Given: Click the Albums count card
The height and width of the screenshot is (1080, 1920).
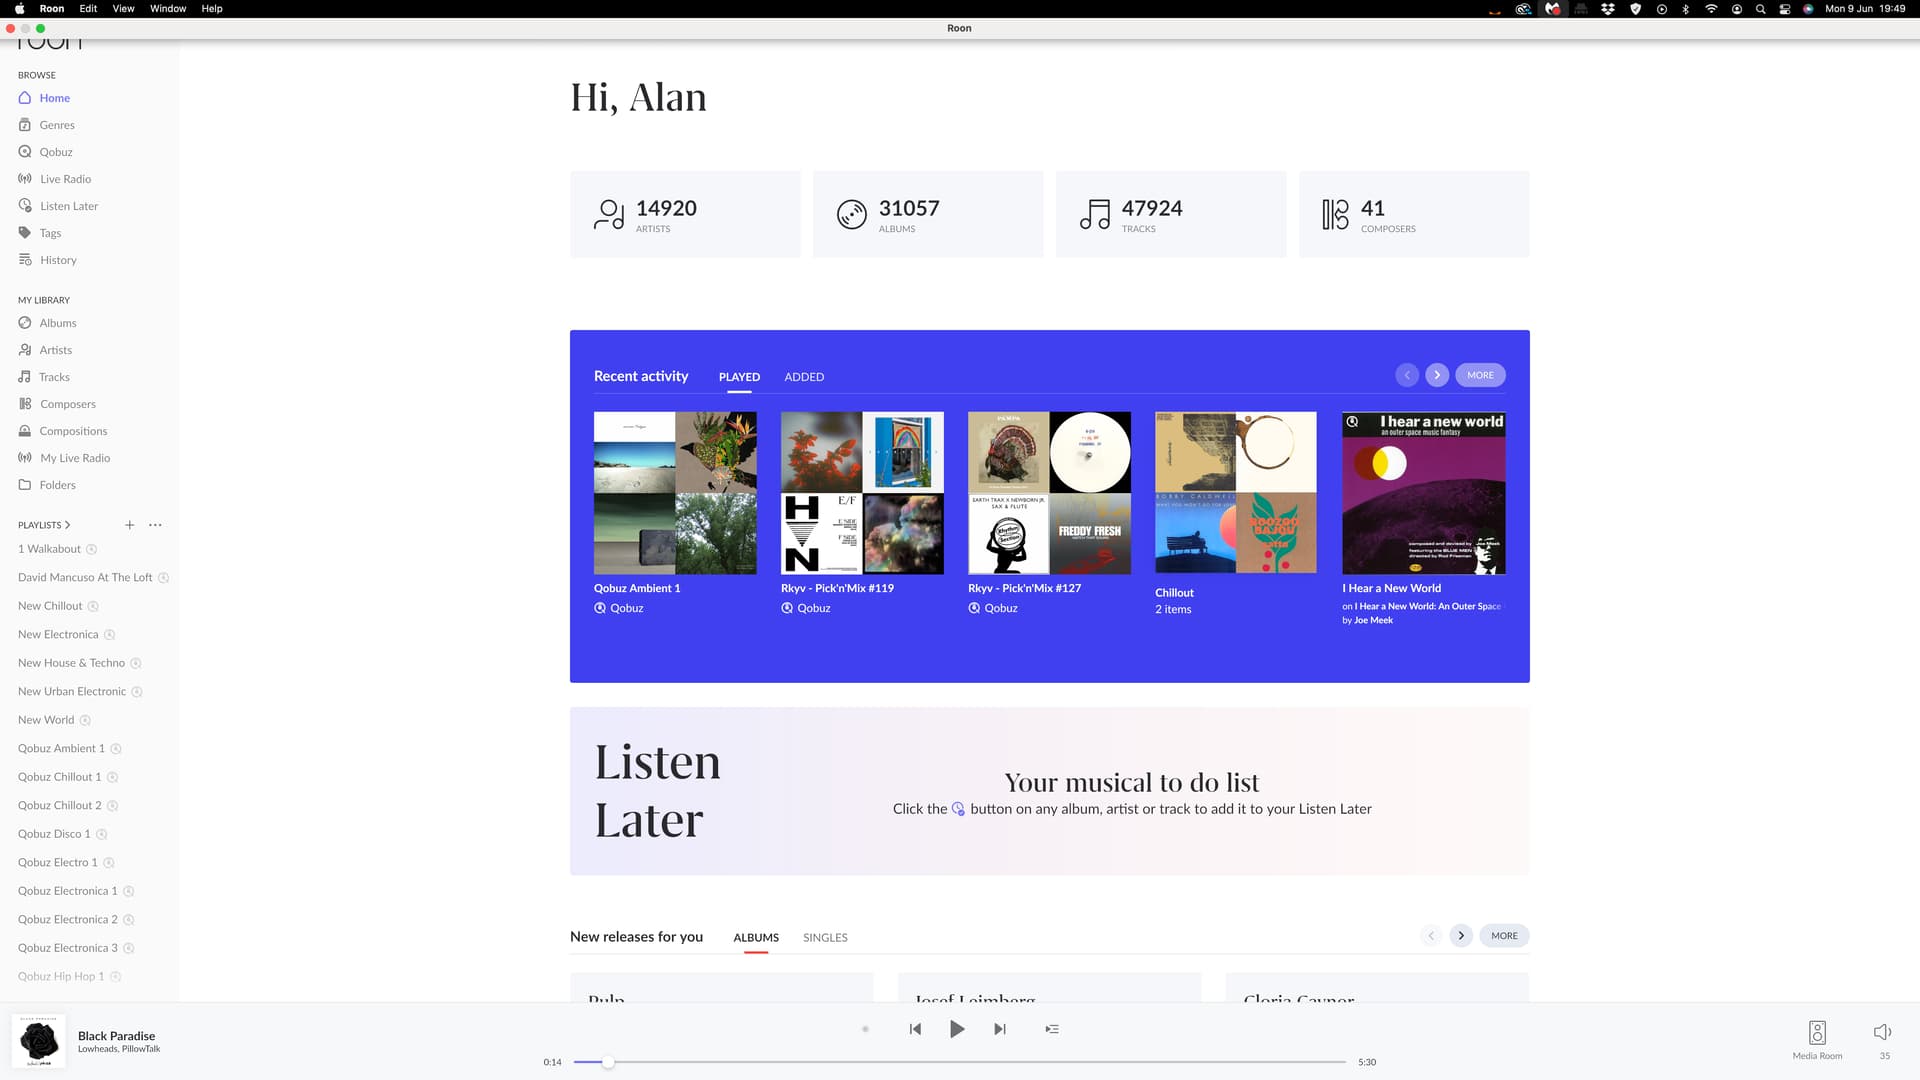Looking at the screenshot, I should (928, 214).
